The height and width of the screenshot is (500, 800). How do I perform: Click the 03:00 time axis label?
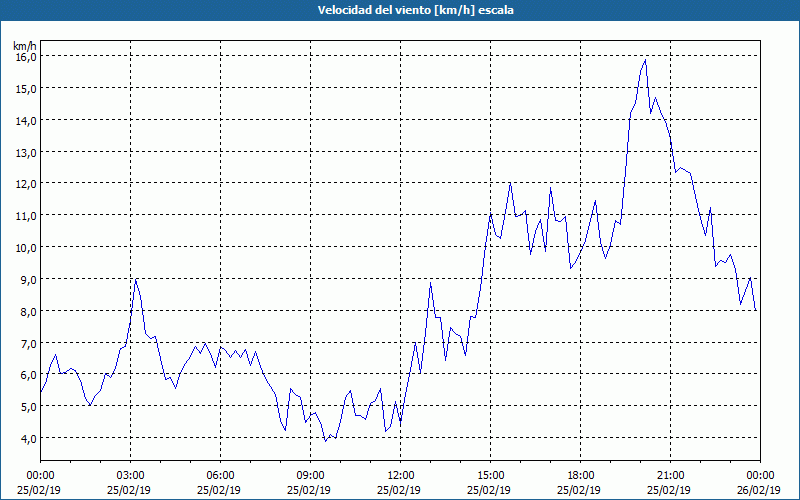(x=131, y=476)
